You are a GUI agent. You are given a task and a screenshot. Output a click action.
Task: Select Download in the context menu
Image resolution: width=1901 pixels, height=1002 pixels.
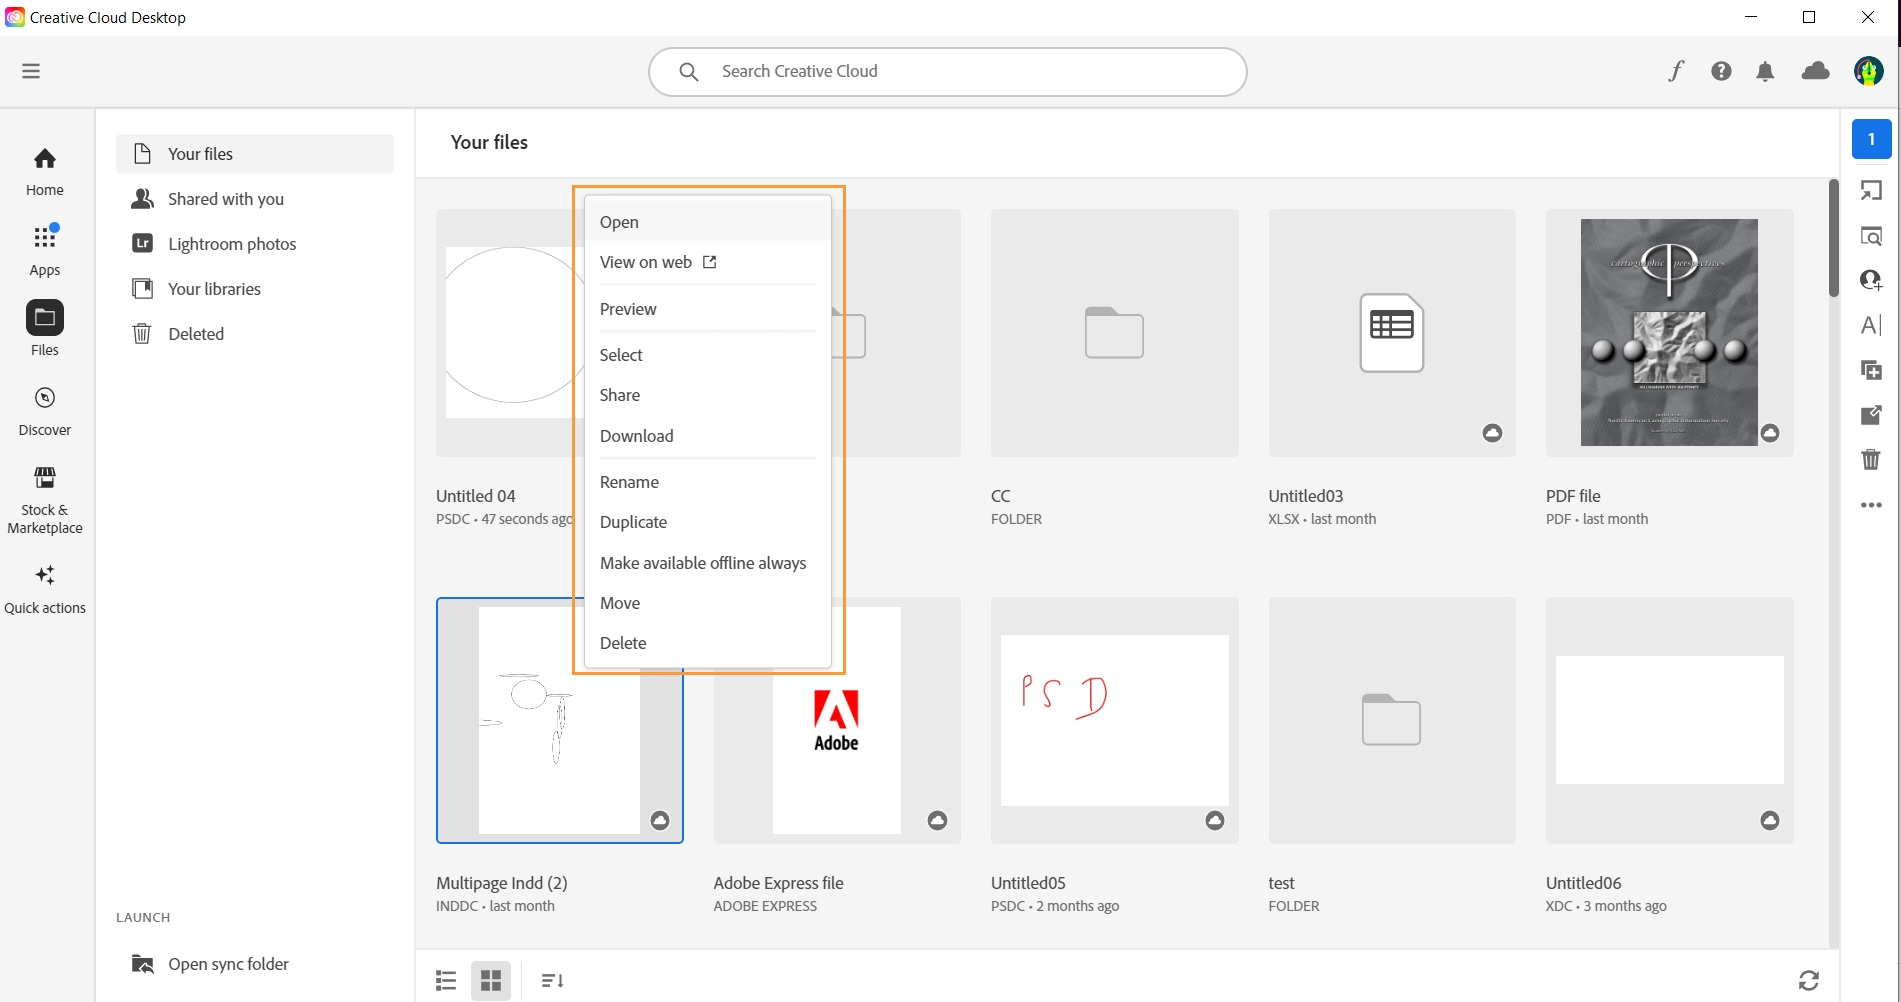636,436
